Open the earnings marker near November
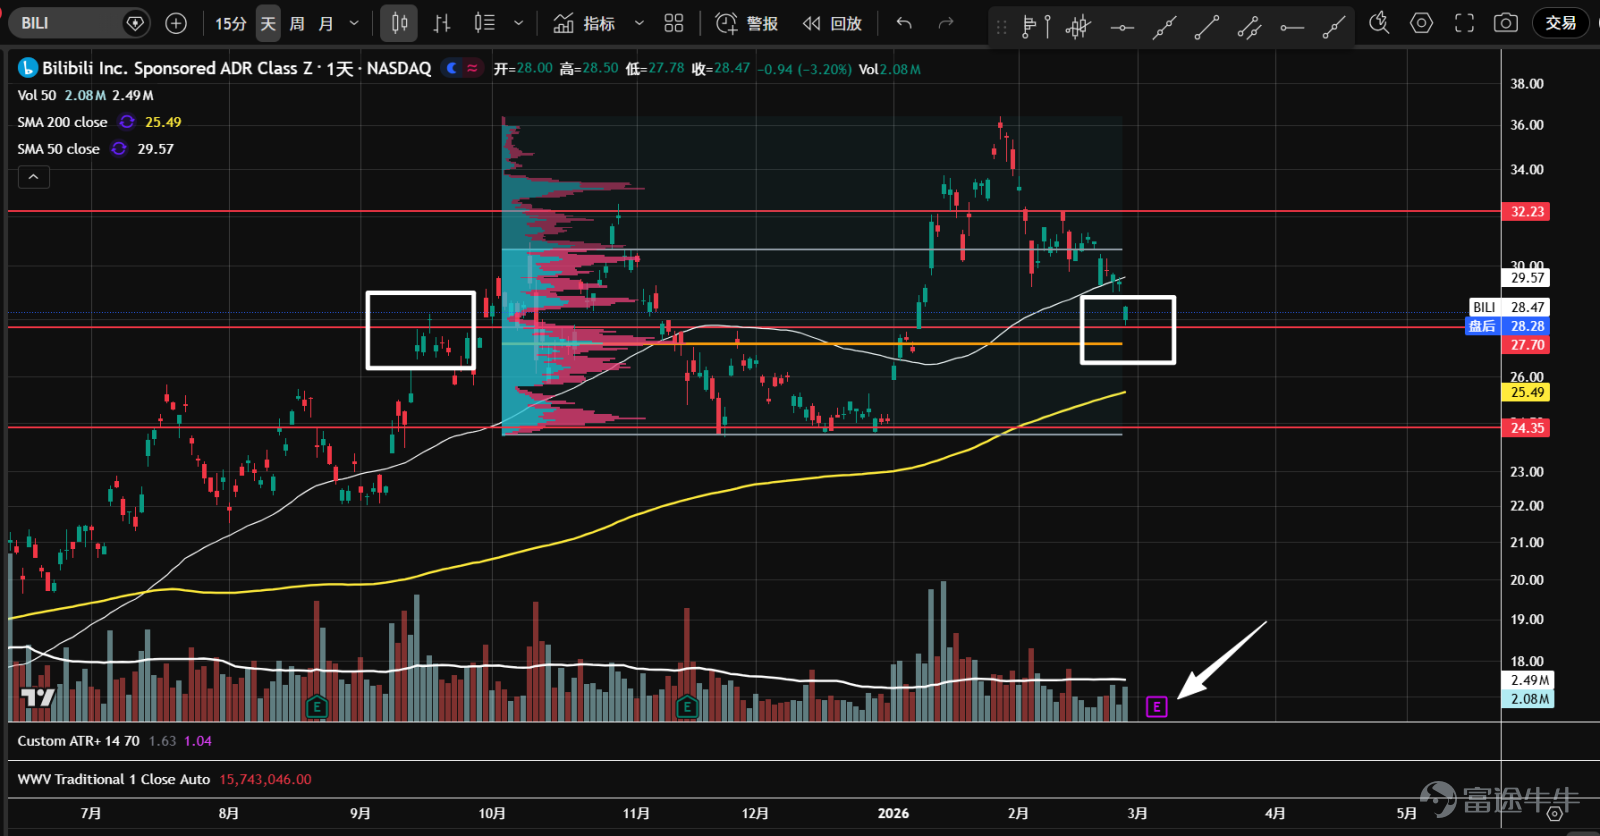Screen dimensions: 1600x836 [x=687, y=707]
